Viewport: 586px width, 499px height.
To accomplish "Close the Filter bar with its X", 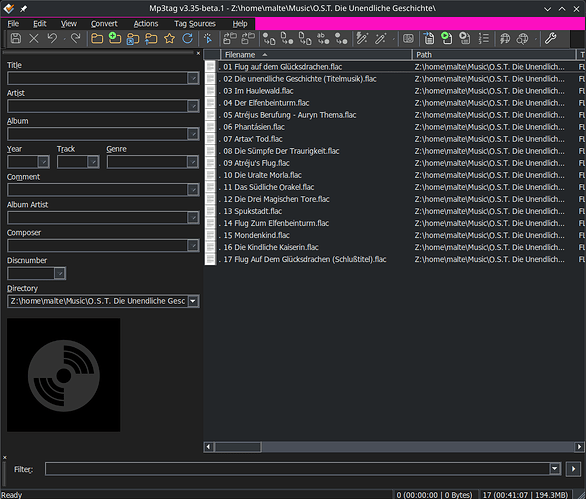I will pos(4,457).
